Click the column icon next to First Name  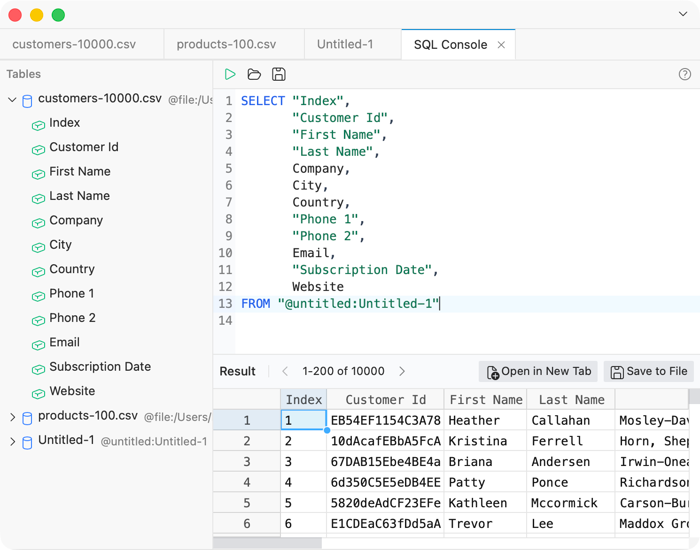pos(38,174)
